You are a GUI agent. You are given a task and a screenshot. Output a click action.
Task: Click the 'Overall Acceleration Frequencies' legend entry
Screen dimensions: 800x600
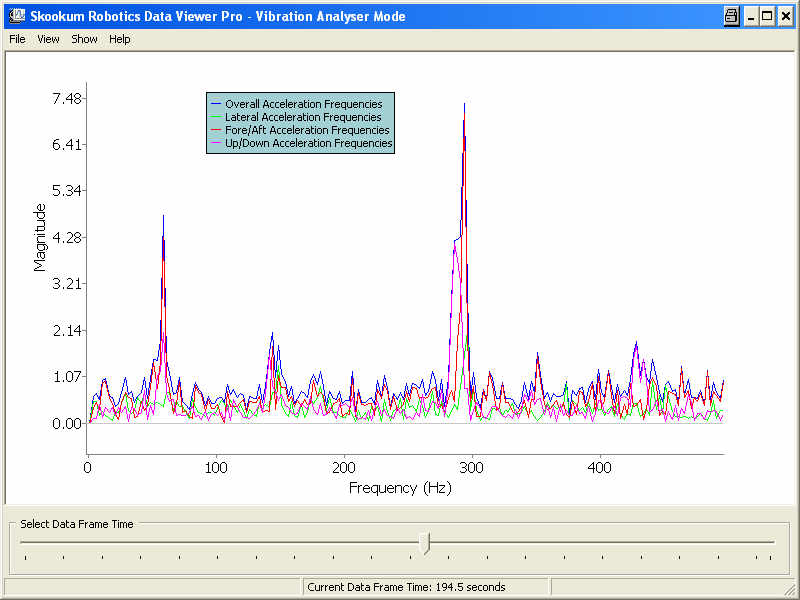[297, 104]
